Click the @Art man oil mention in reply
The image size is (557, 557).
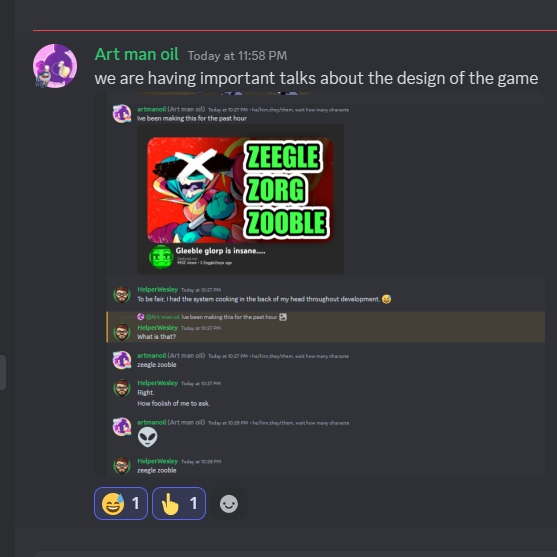click(x=163, y=317)
